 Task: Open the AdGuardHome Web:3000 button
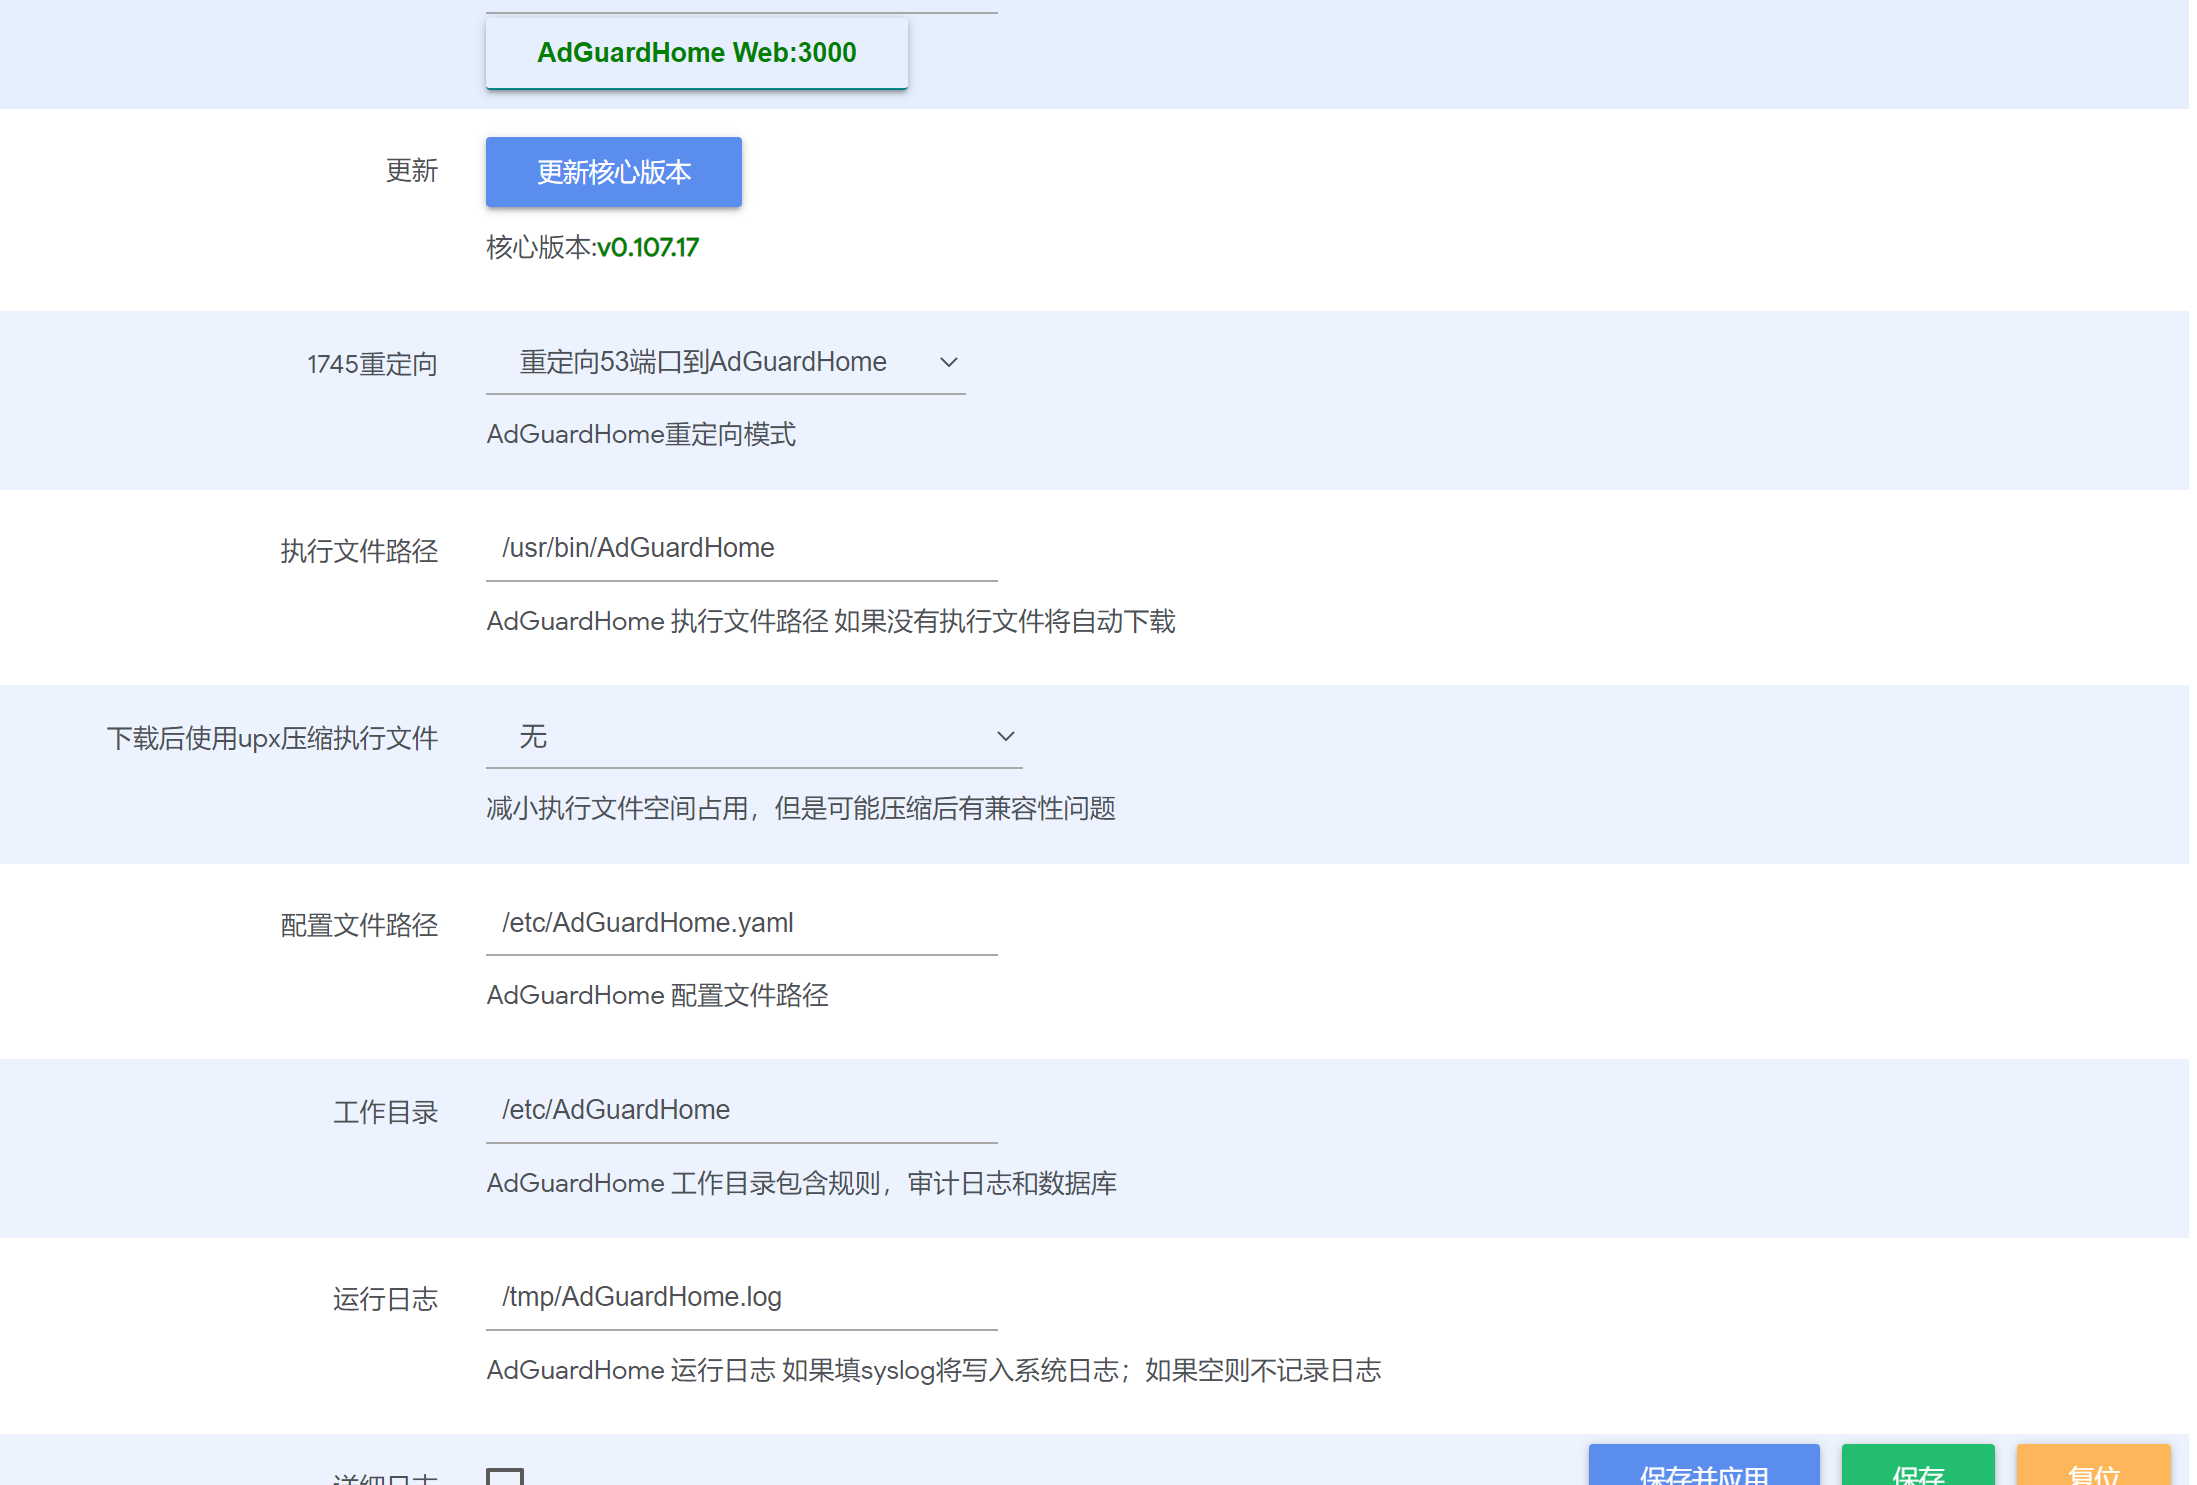[x=696, y=53]
